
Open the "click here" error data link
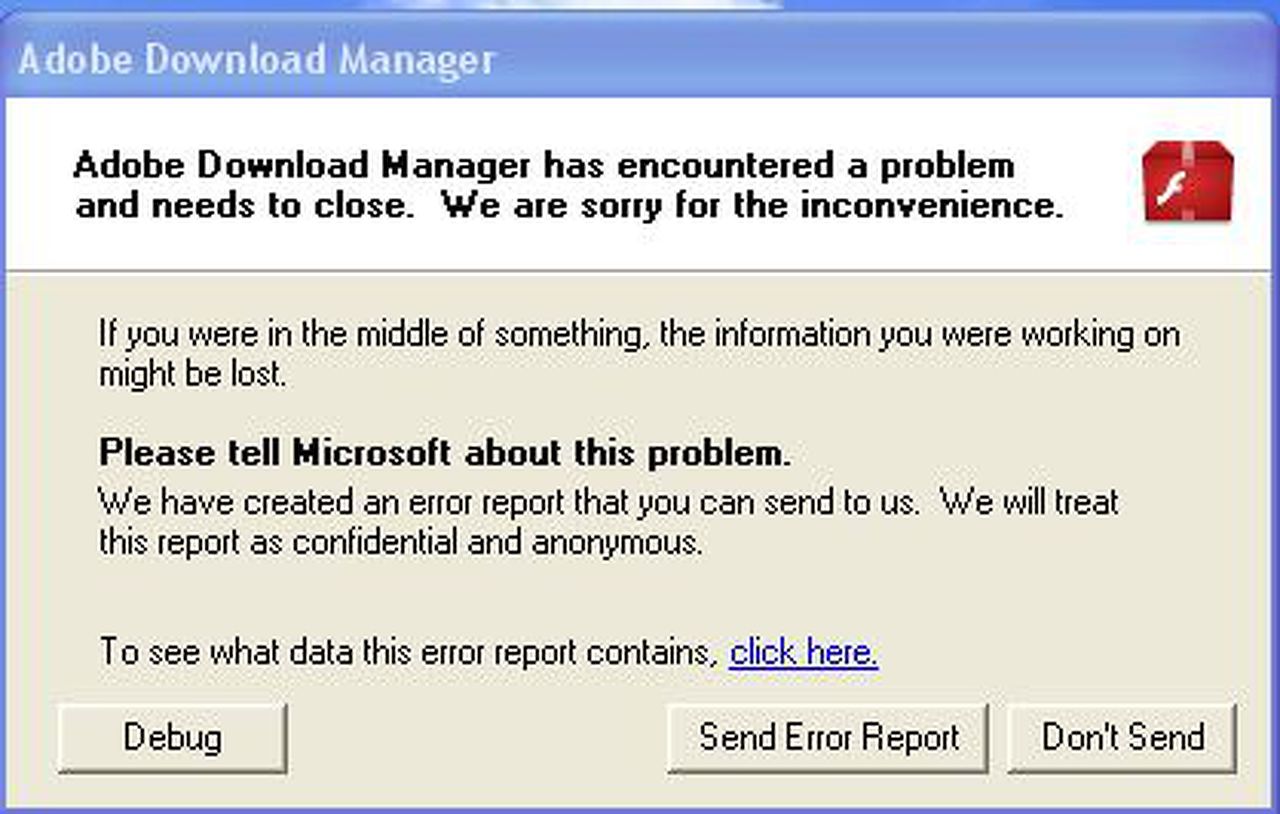(x=803, y=653)
